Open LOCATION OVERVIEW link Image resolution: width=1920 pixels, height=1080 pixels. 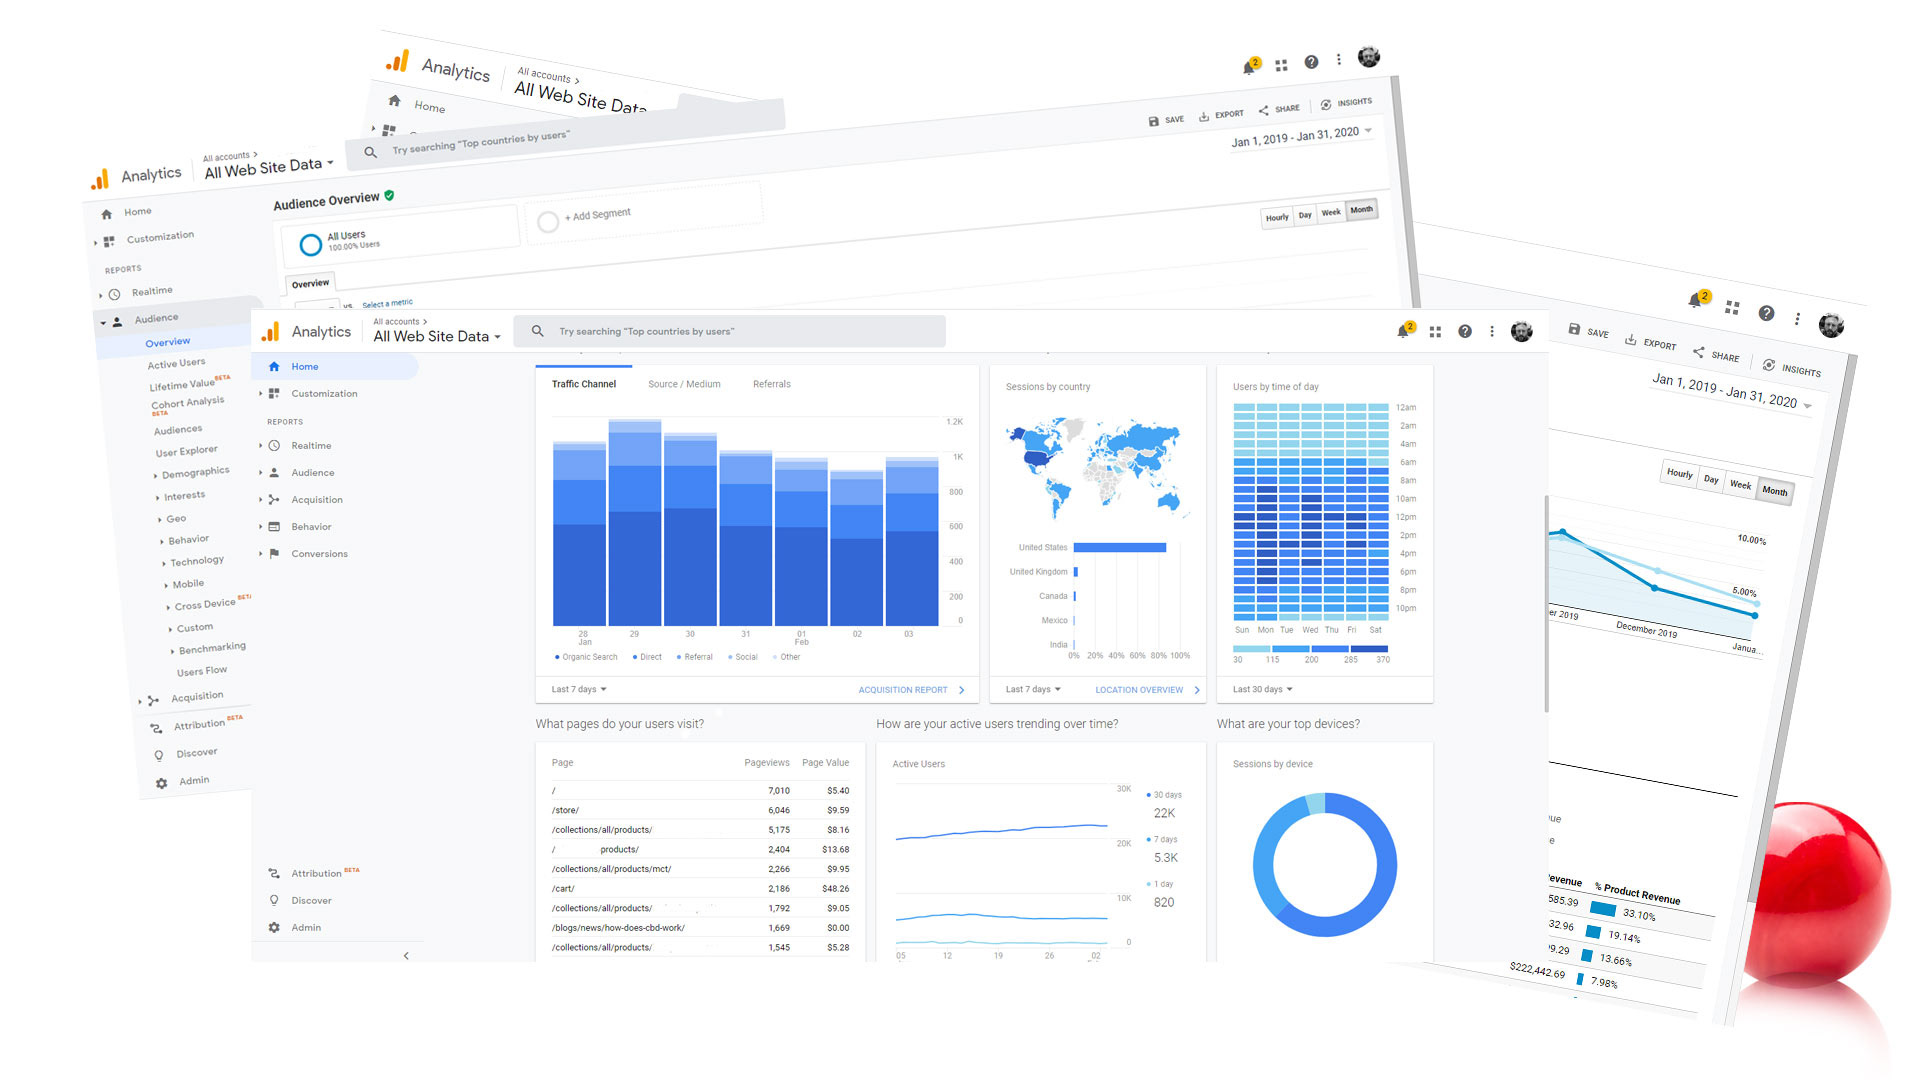[1147, 690]
